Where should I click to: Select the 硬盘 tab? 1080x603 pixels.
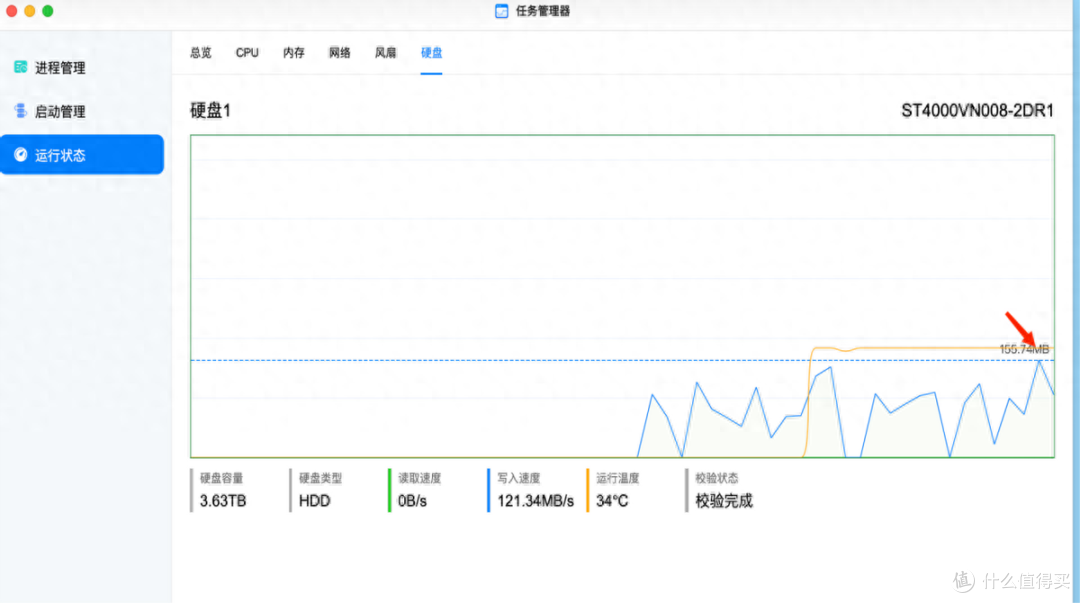432,53
